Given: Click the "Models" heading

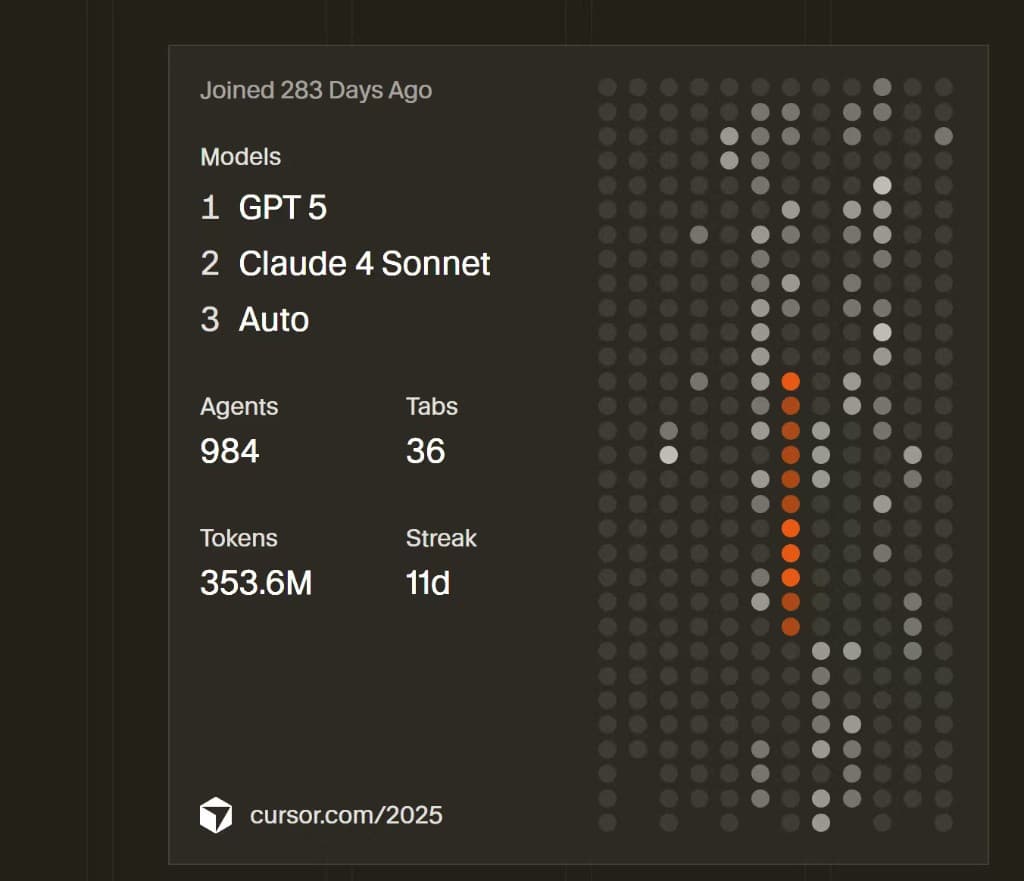Looking at the screenshot, I should (240, 157).
